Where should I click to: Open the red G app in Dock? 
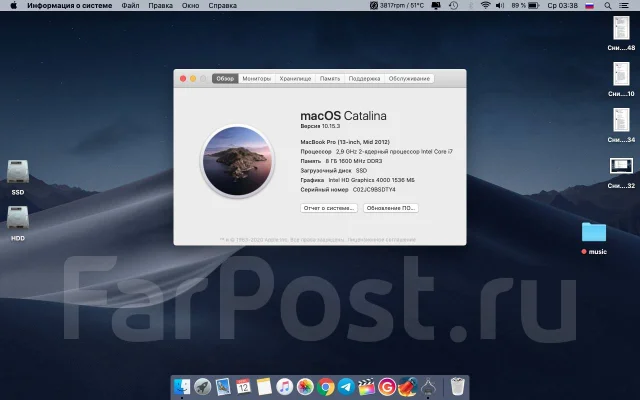point(387,386)
